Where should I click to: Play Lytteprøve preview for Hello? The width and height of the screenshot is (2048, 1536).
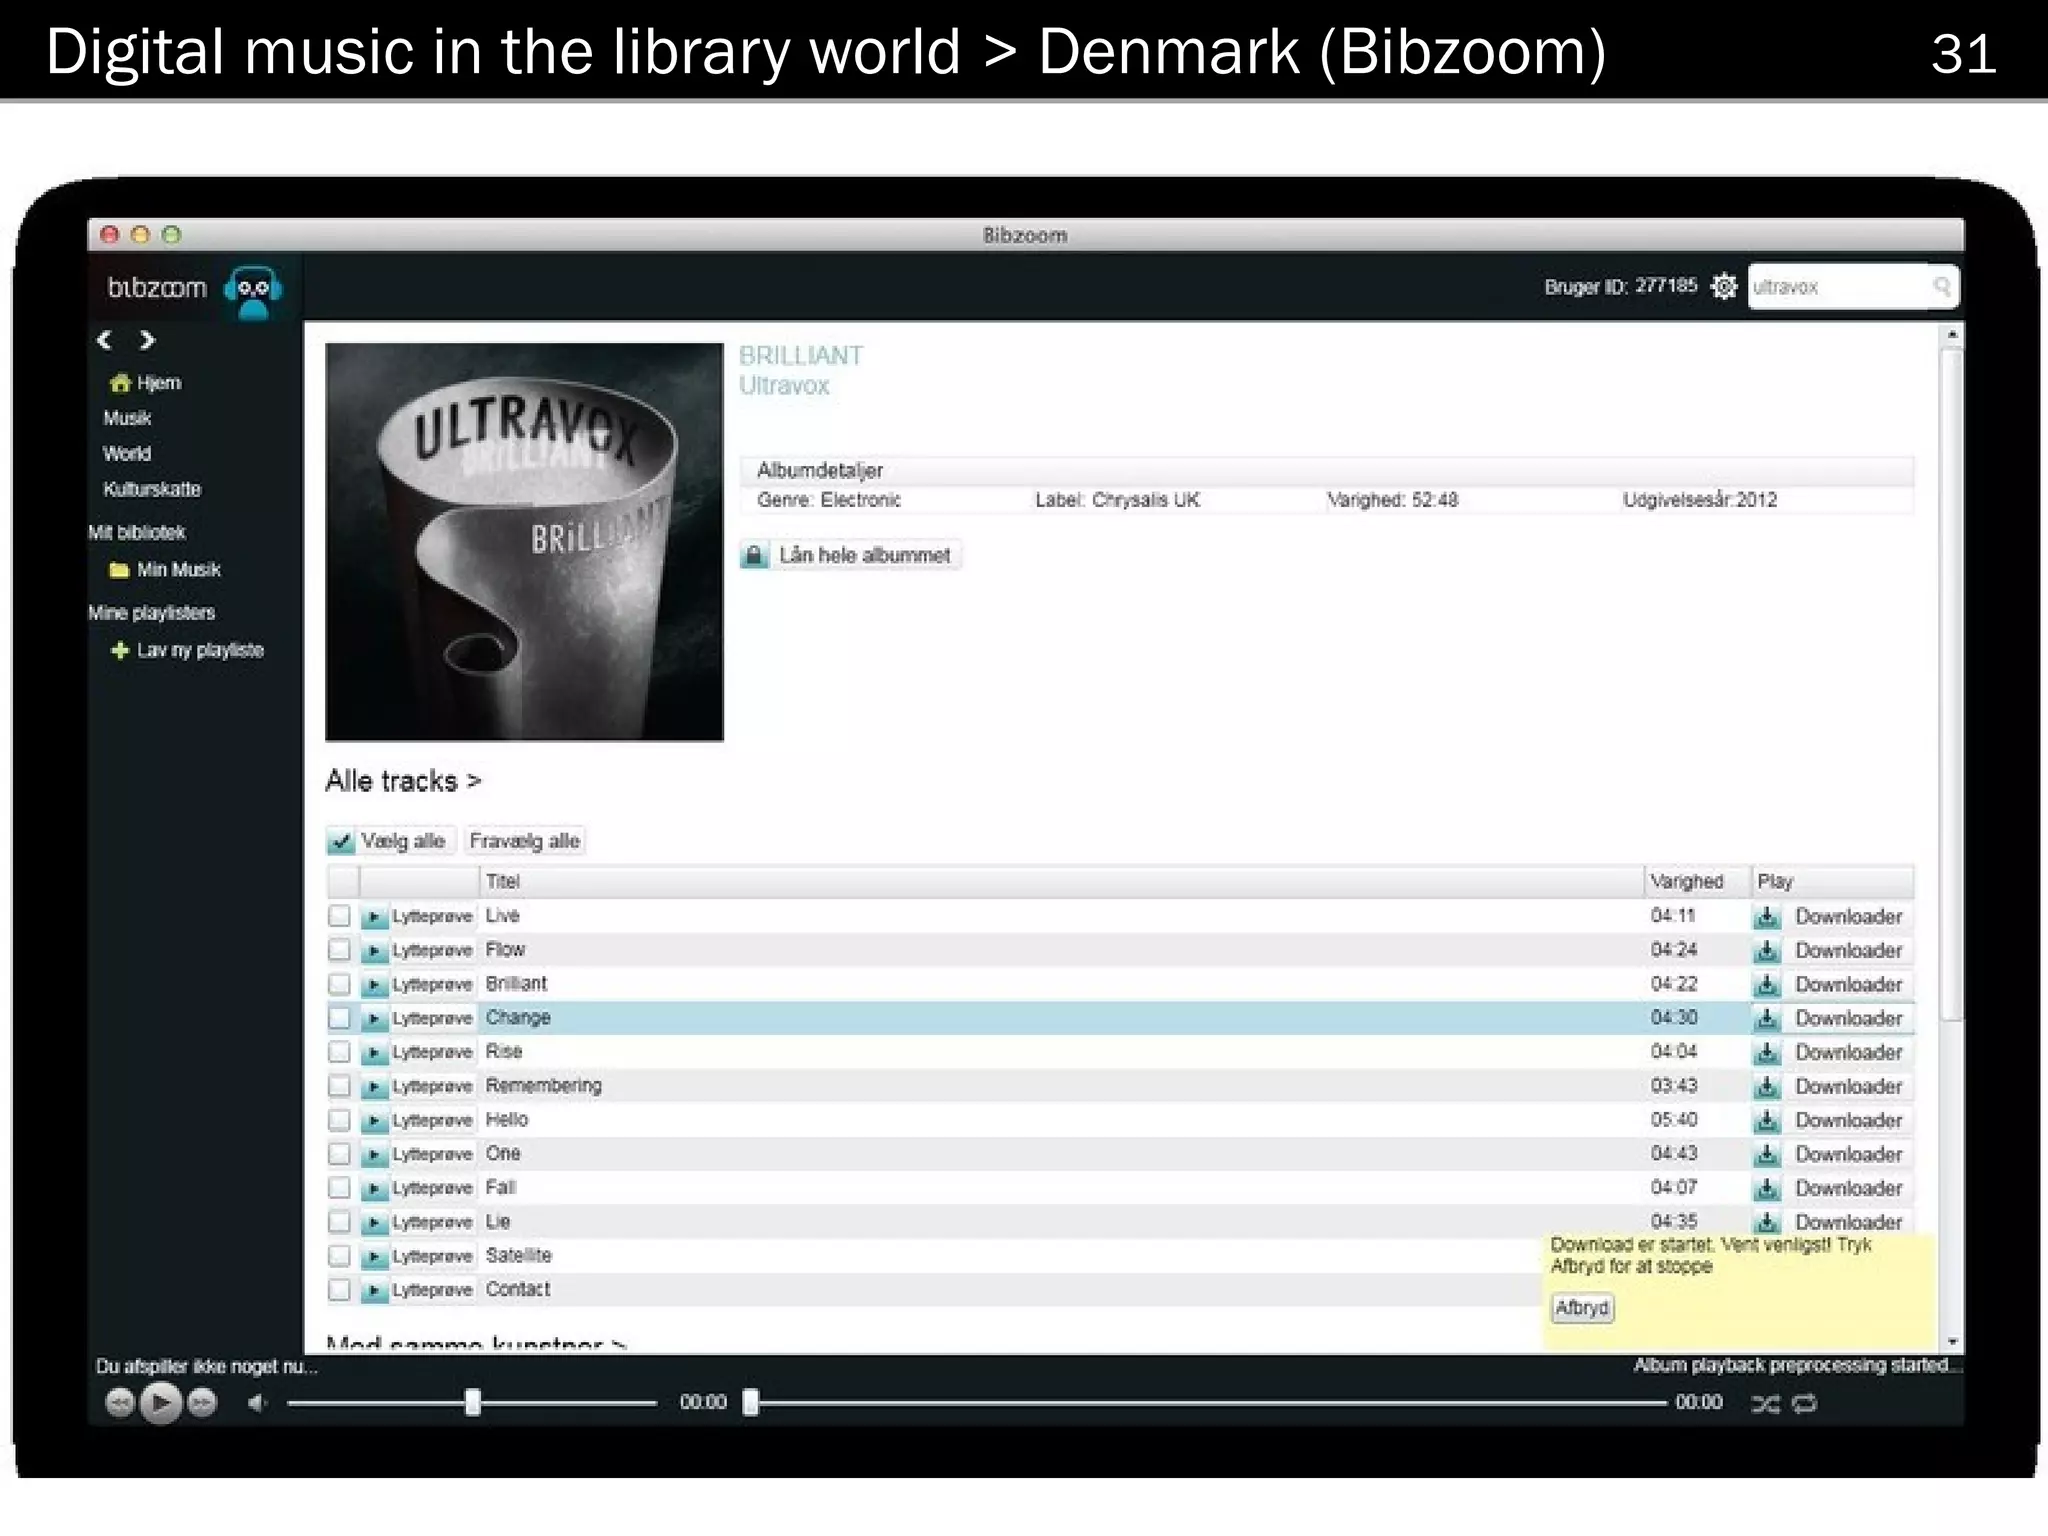[374, 1121]
